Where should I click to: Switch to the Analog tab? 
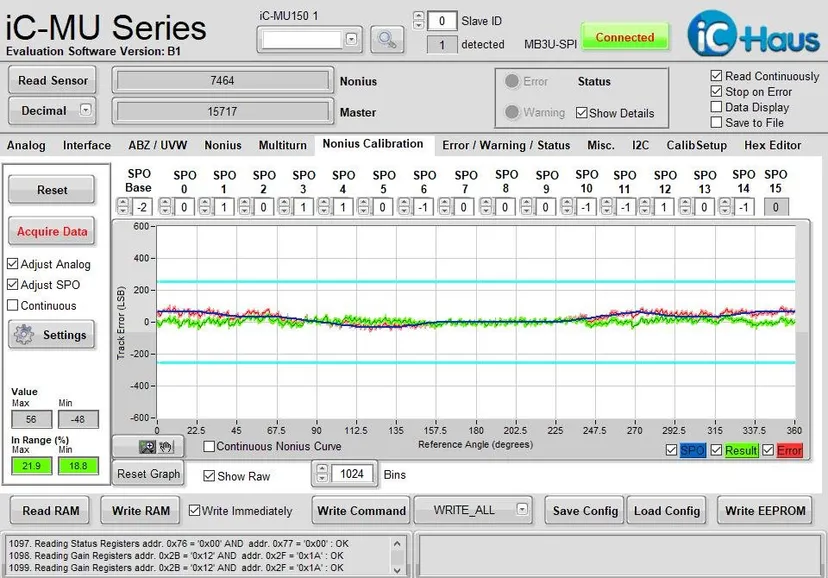pyautogui.click(x=26, y=145)
